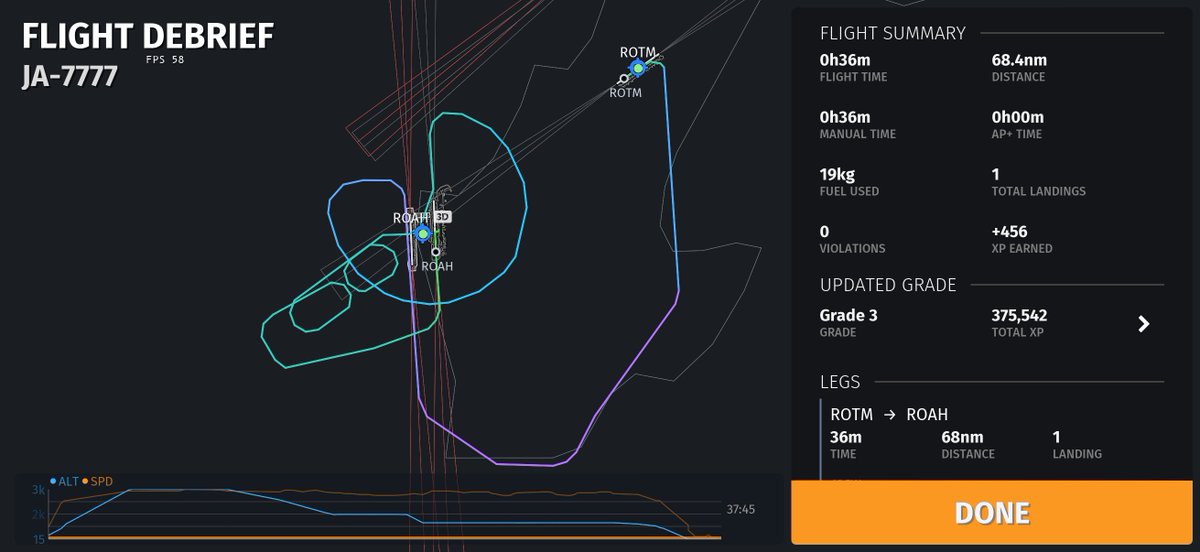Click the UPDATED GRADE heading
This screenshot has width=1200, height=552.
(888, 285)
